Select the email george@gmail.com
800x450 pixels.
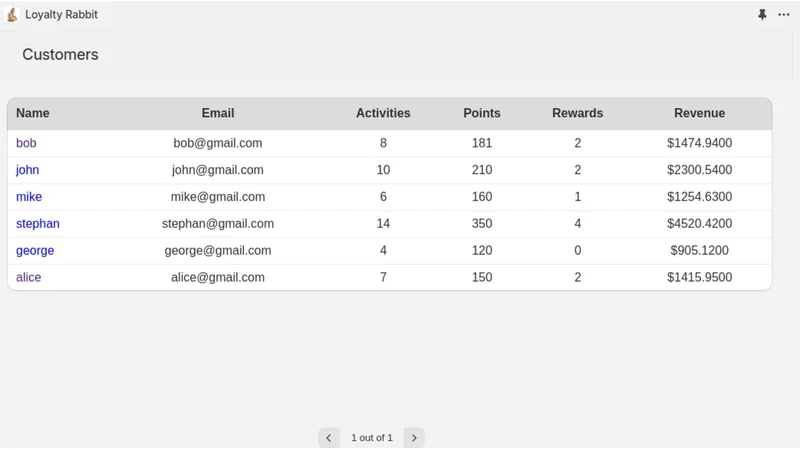pos(218,251)
